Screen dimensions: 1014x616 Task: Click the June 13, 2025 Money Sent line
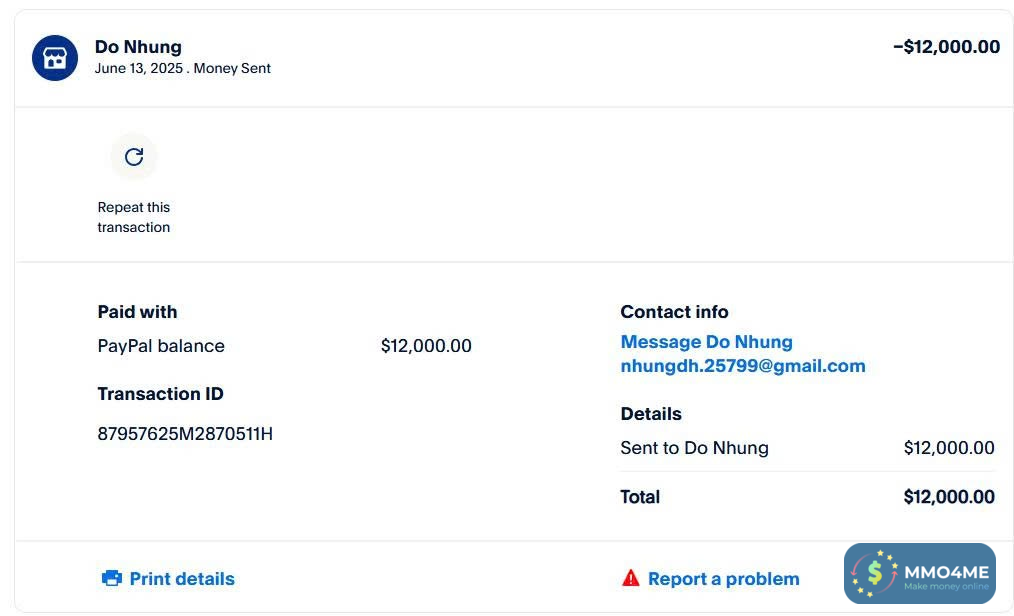click(182, 68)
